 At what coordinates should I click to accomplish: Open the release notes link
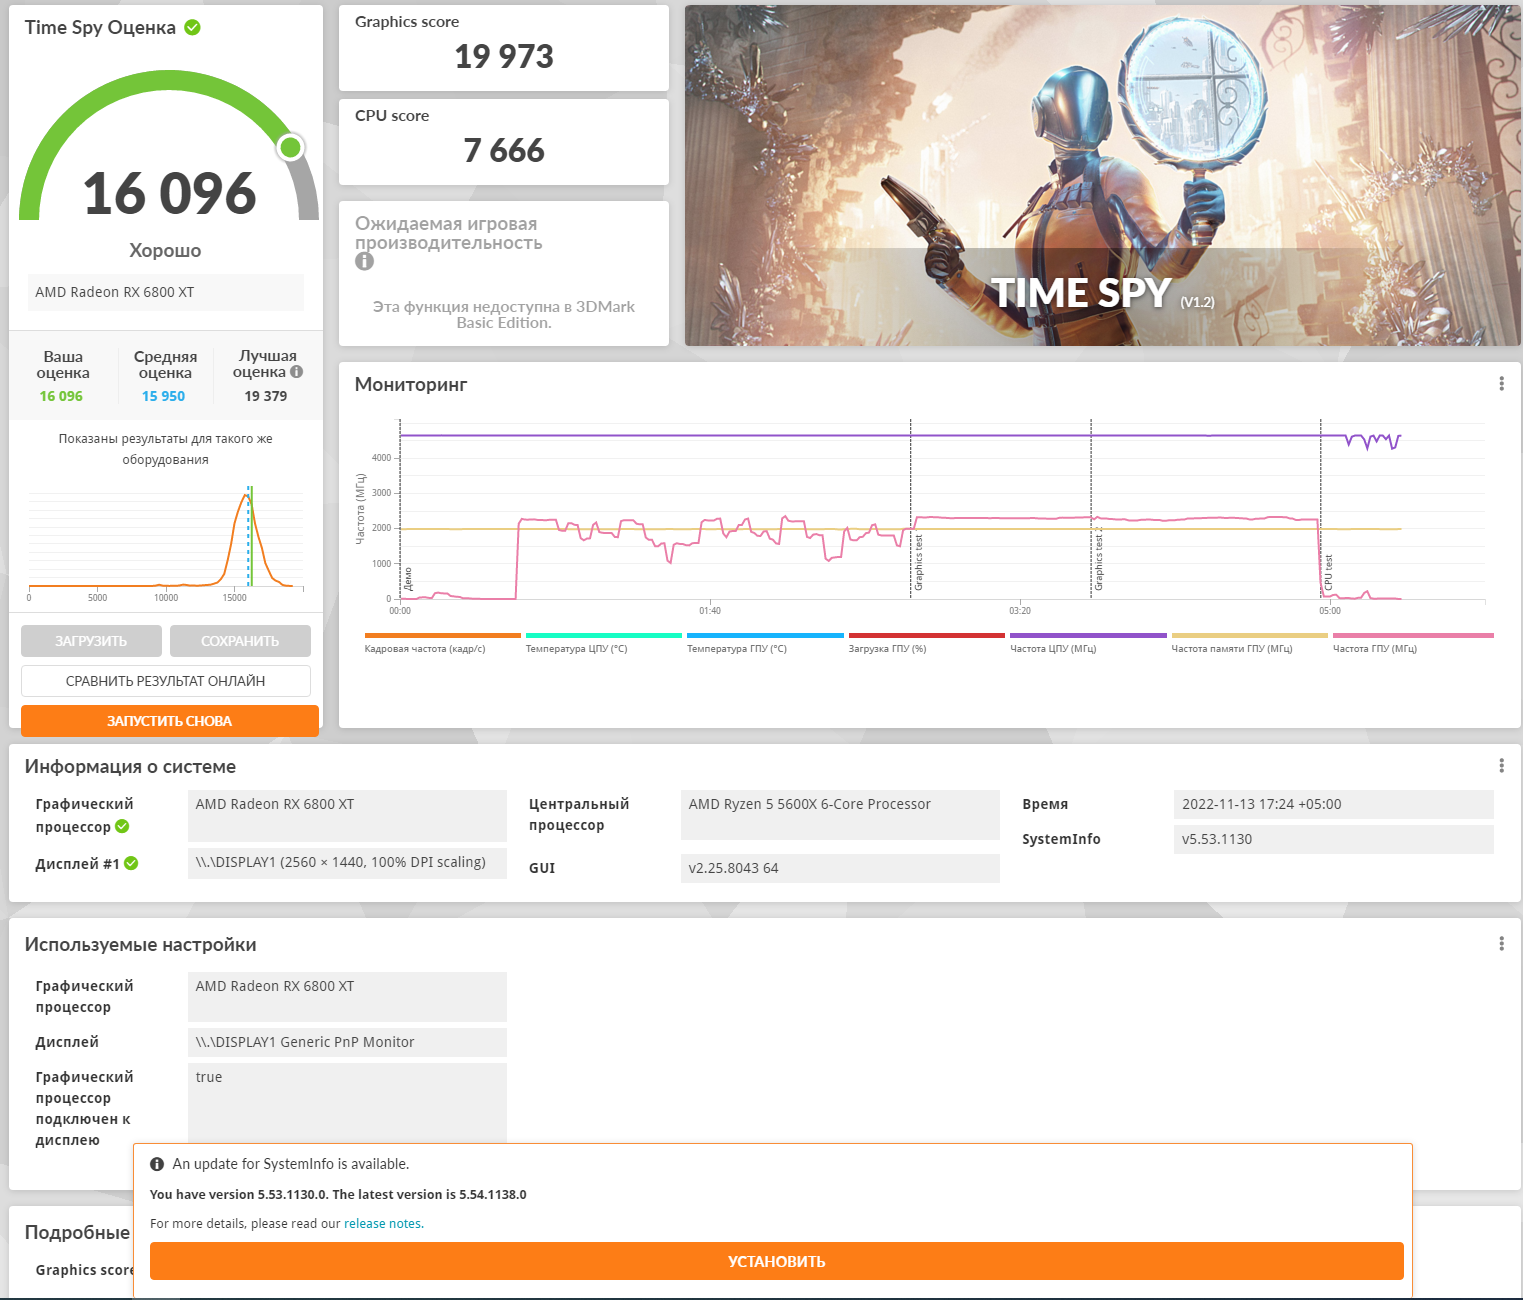pyautogui.click(x=383, y=1224)
